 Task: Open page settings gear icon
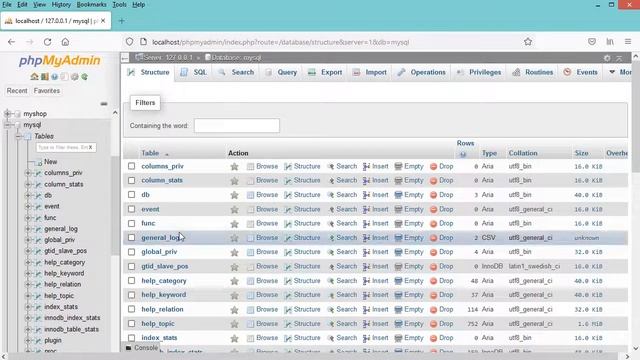[x=607, y=58]
